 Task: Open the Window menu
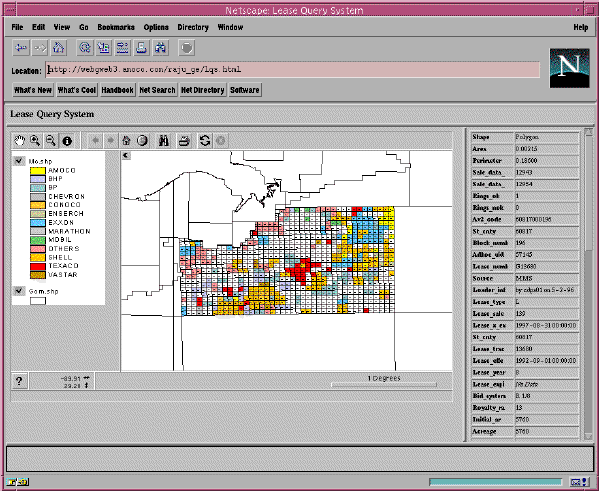click(230, 27)
